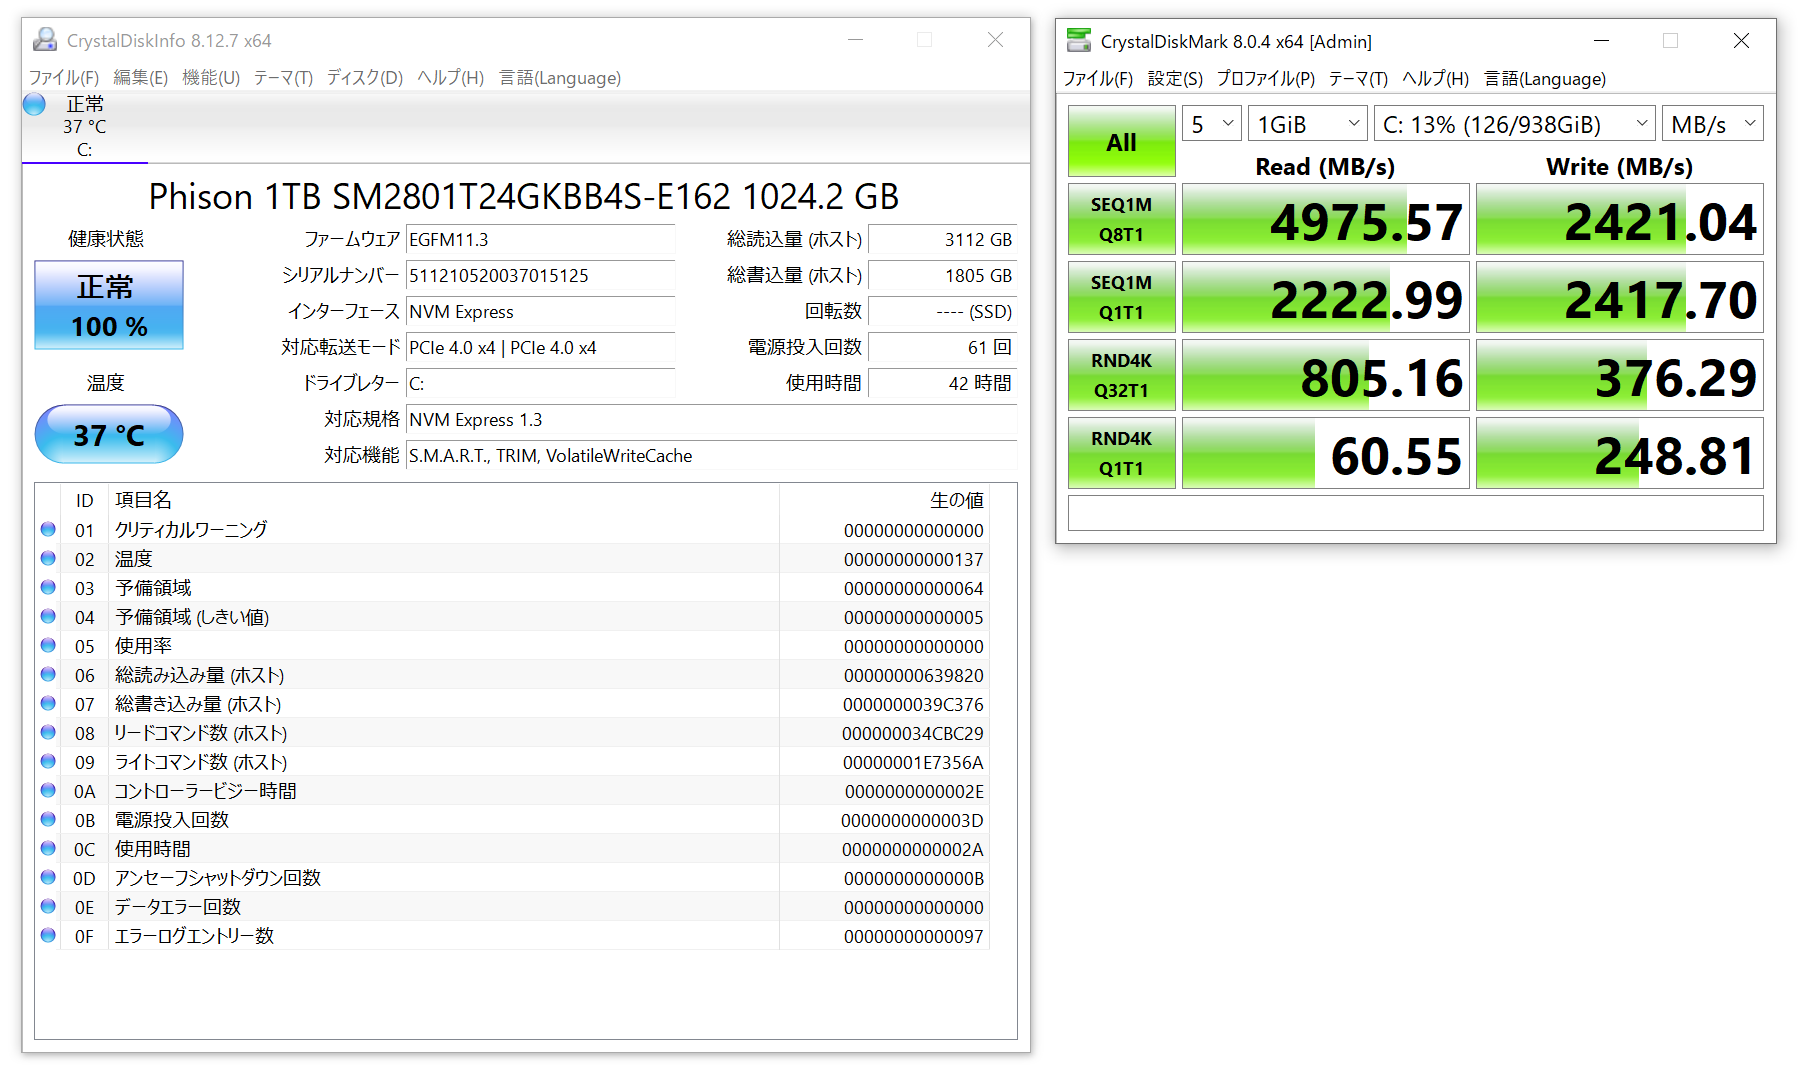
Task: Click the power-on hours value 42 時間
Action: coord(942,384)
